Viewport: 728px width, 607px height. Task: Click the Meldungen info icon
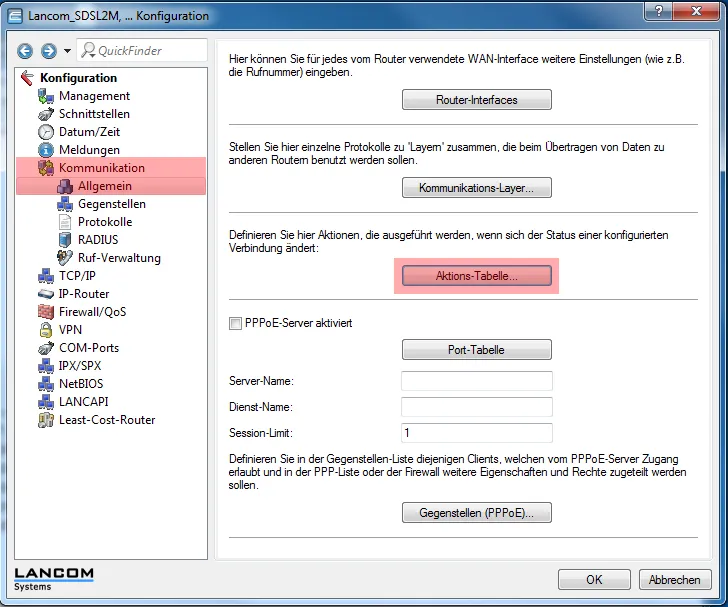[x=46, y=150]
